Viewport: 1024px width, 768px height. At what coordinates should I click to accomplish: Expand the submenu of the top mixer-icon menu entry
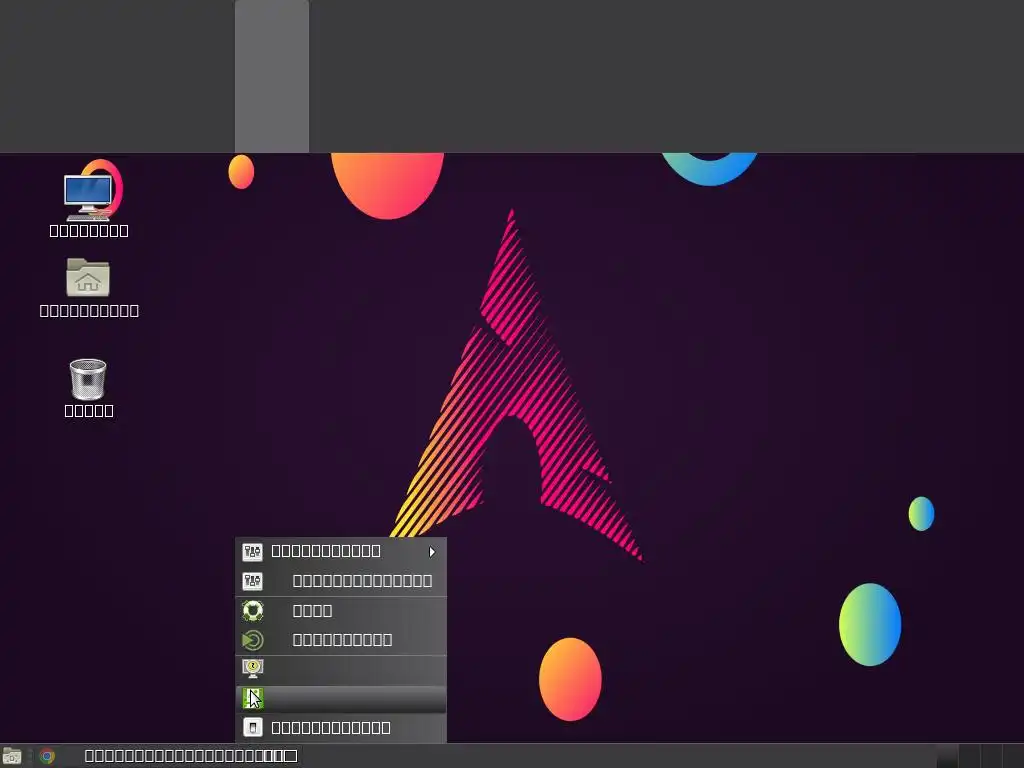pos(341,551)
